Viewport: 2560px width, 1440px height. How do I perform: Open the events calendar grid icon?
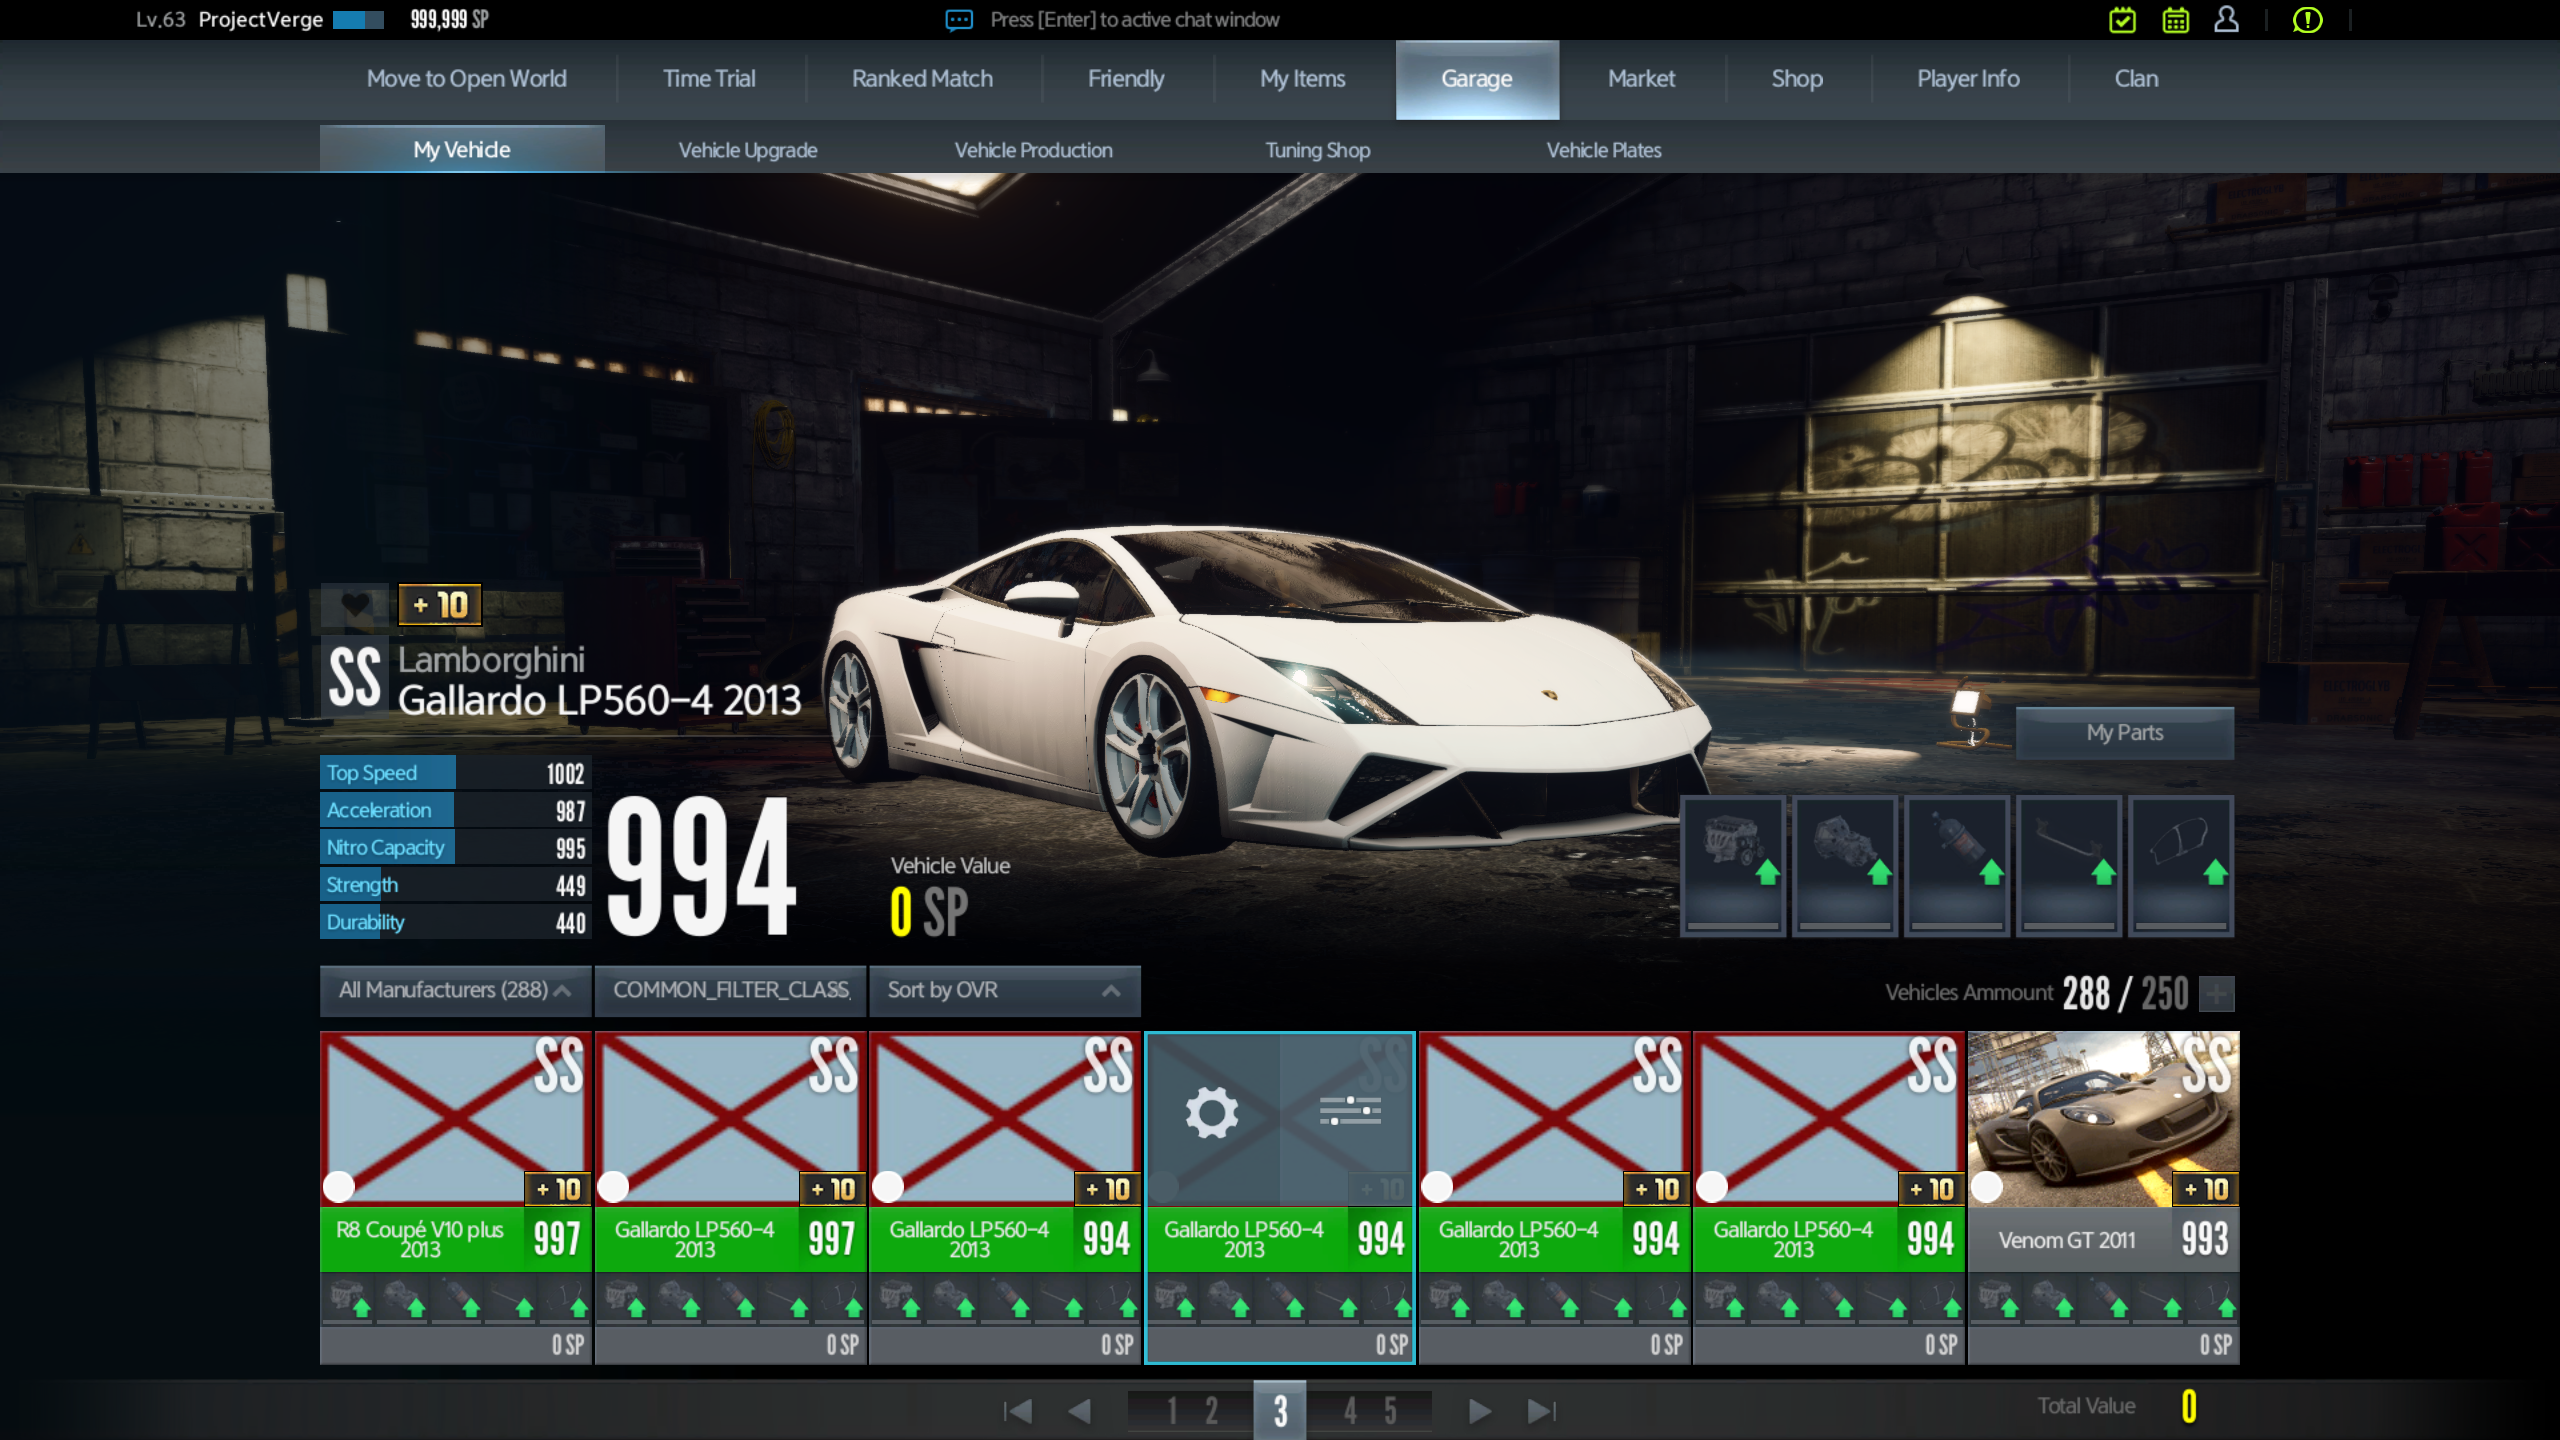[x=2175, y=20]
